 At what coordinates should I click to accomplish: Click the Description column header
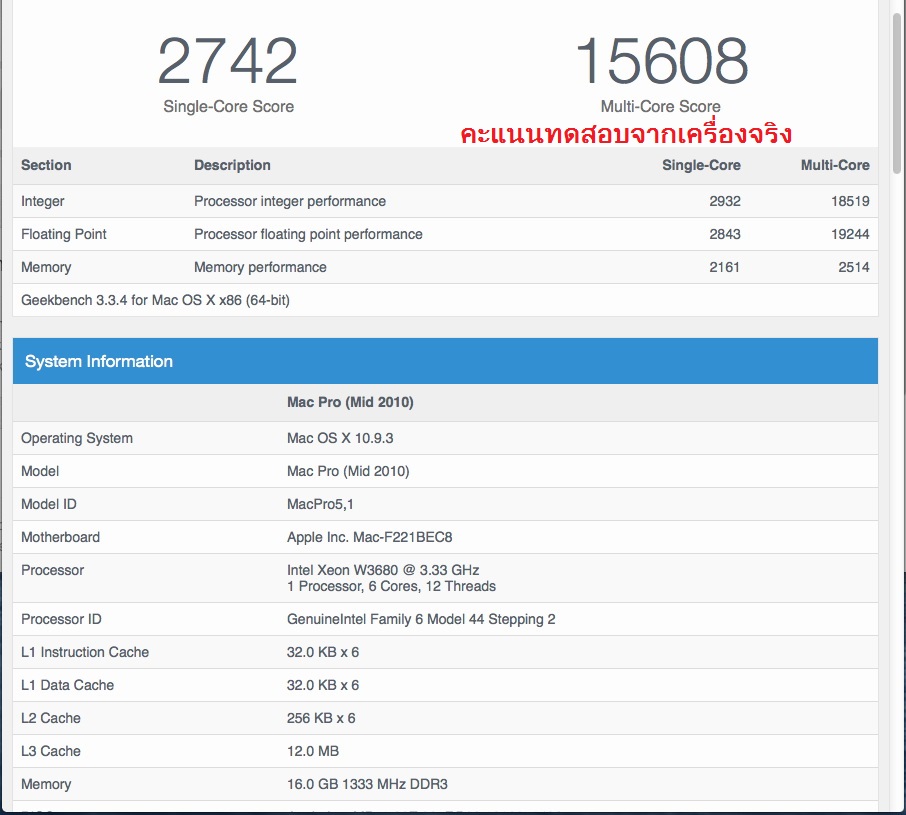(x=232, y=165)
